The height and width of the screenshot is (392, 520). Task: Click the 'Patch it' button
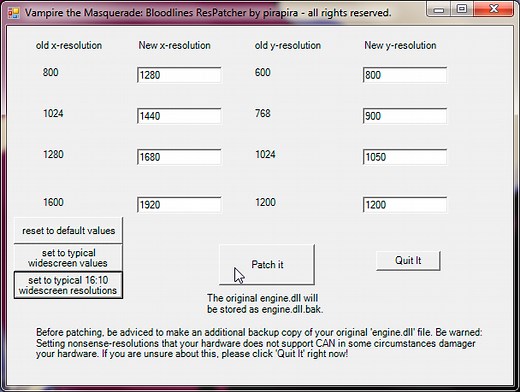267,265
